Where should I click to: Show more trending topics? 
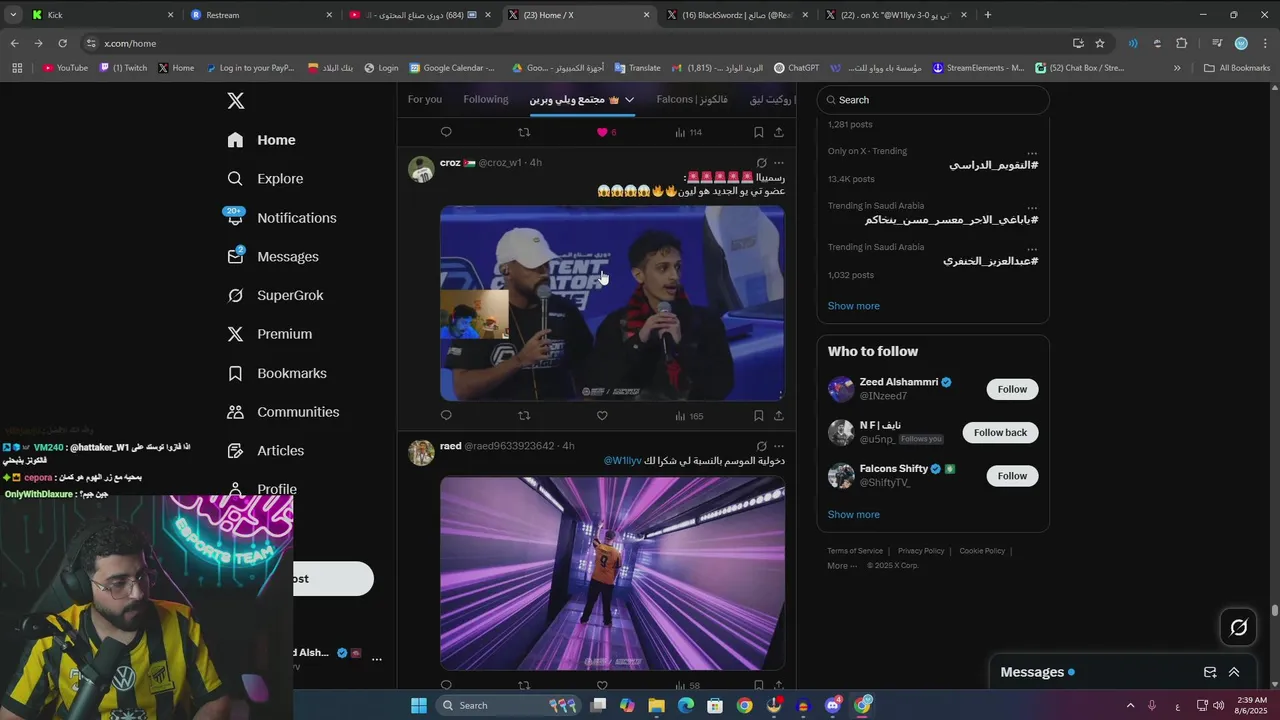point(853,306)
